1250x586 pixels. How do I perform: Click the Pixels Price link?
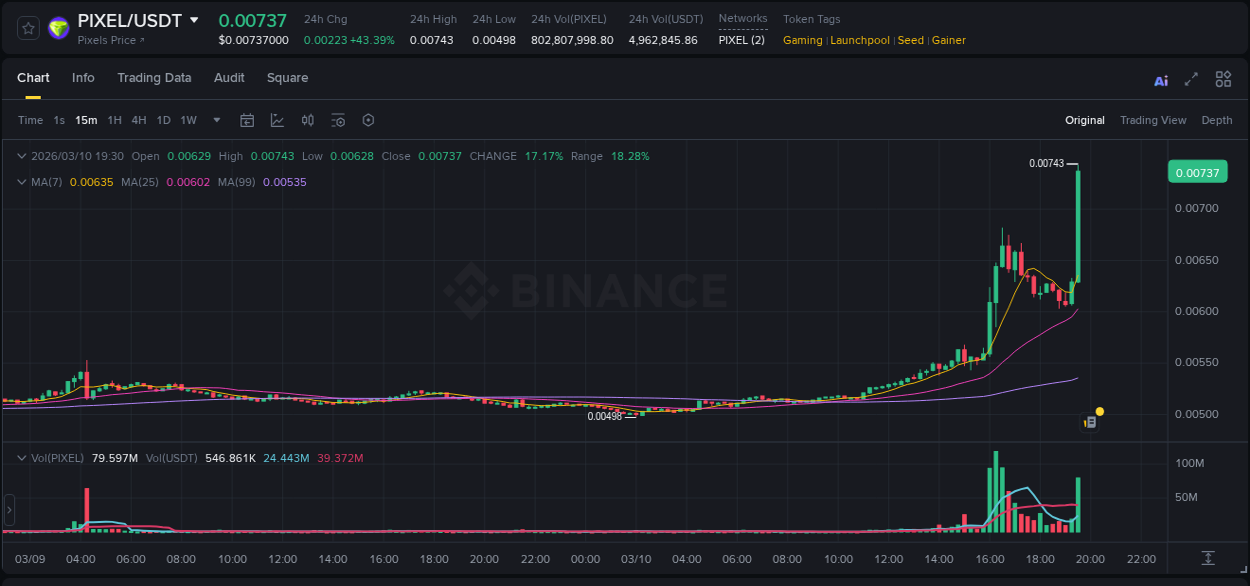coord(105,40)
